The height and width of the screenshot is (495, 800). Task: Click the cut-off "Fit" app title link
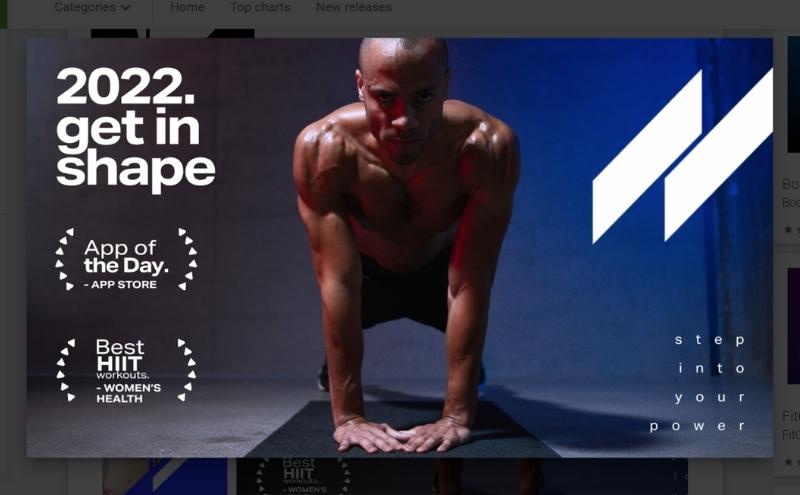coord(791,416)
